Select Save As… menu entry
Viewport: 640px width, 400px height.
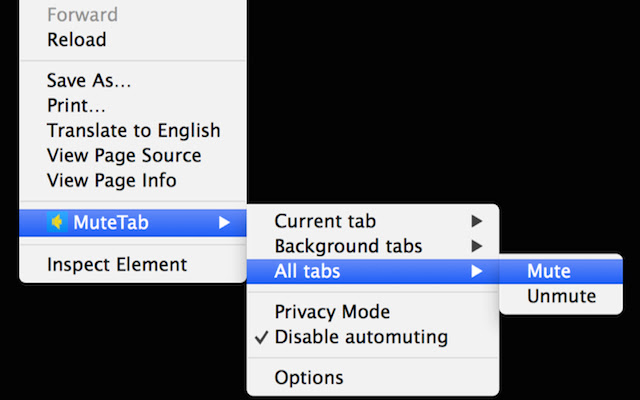(88, 81)
